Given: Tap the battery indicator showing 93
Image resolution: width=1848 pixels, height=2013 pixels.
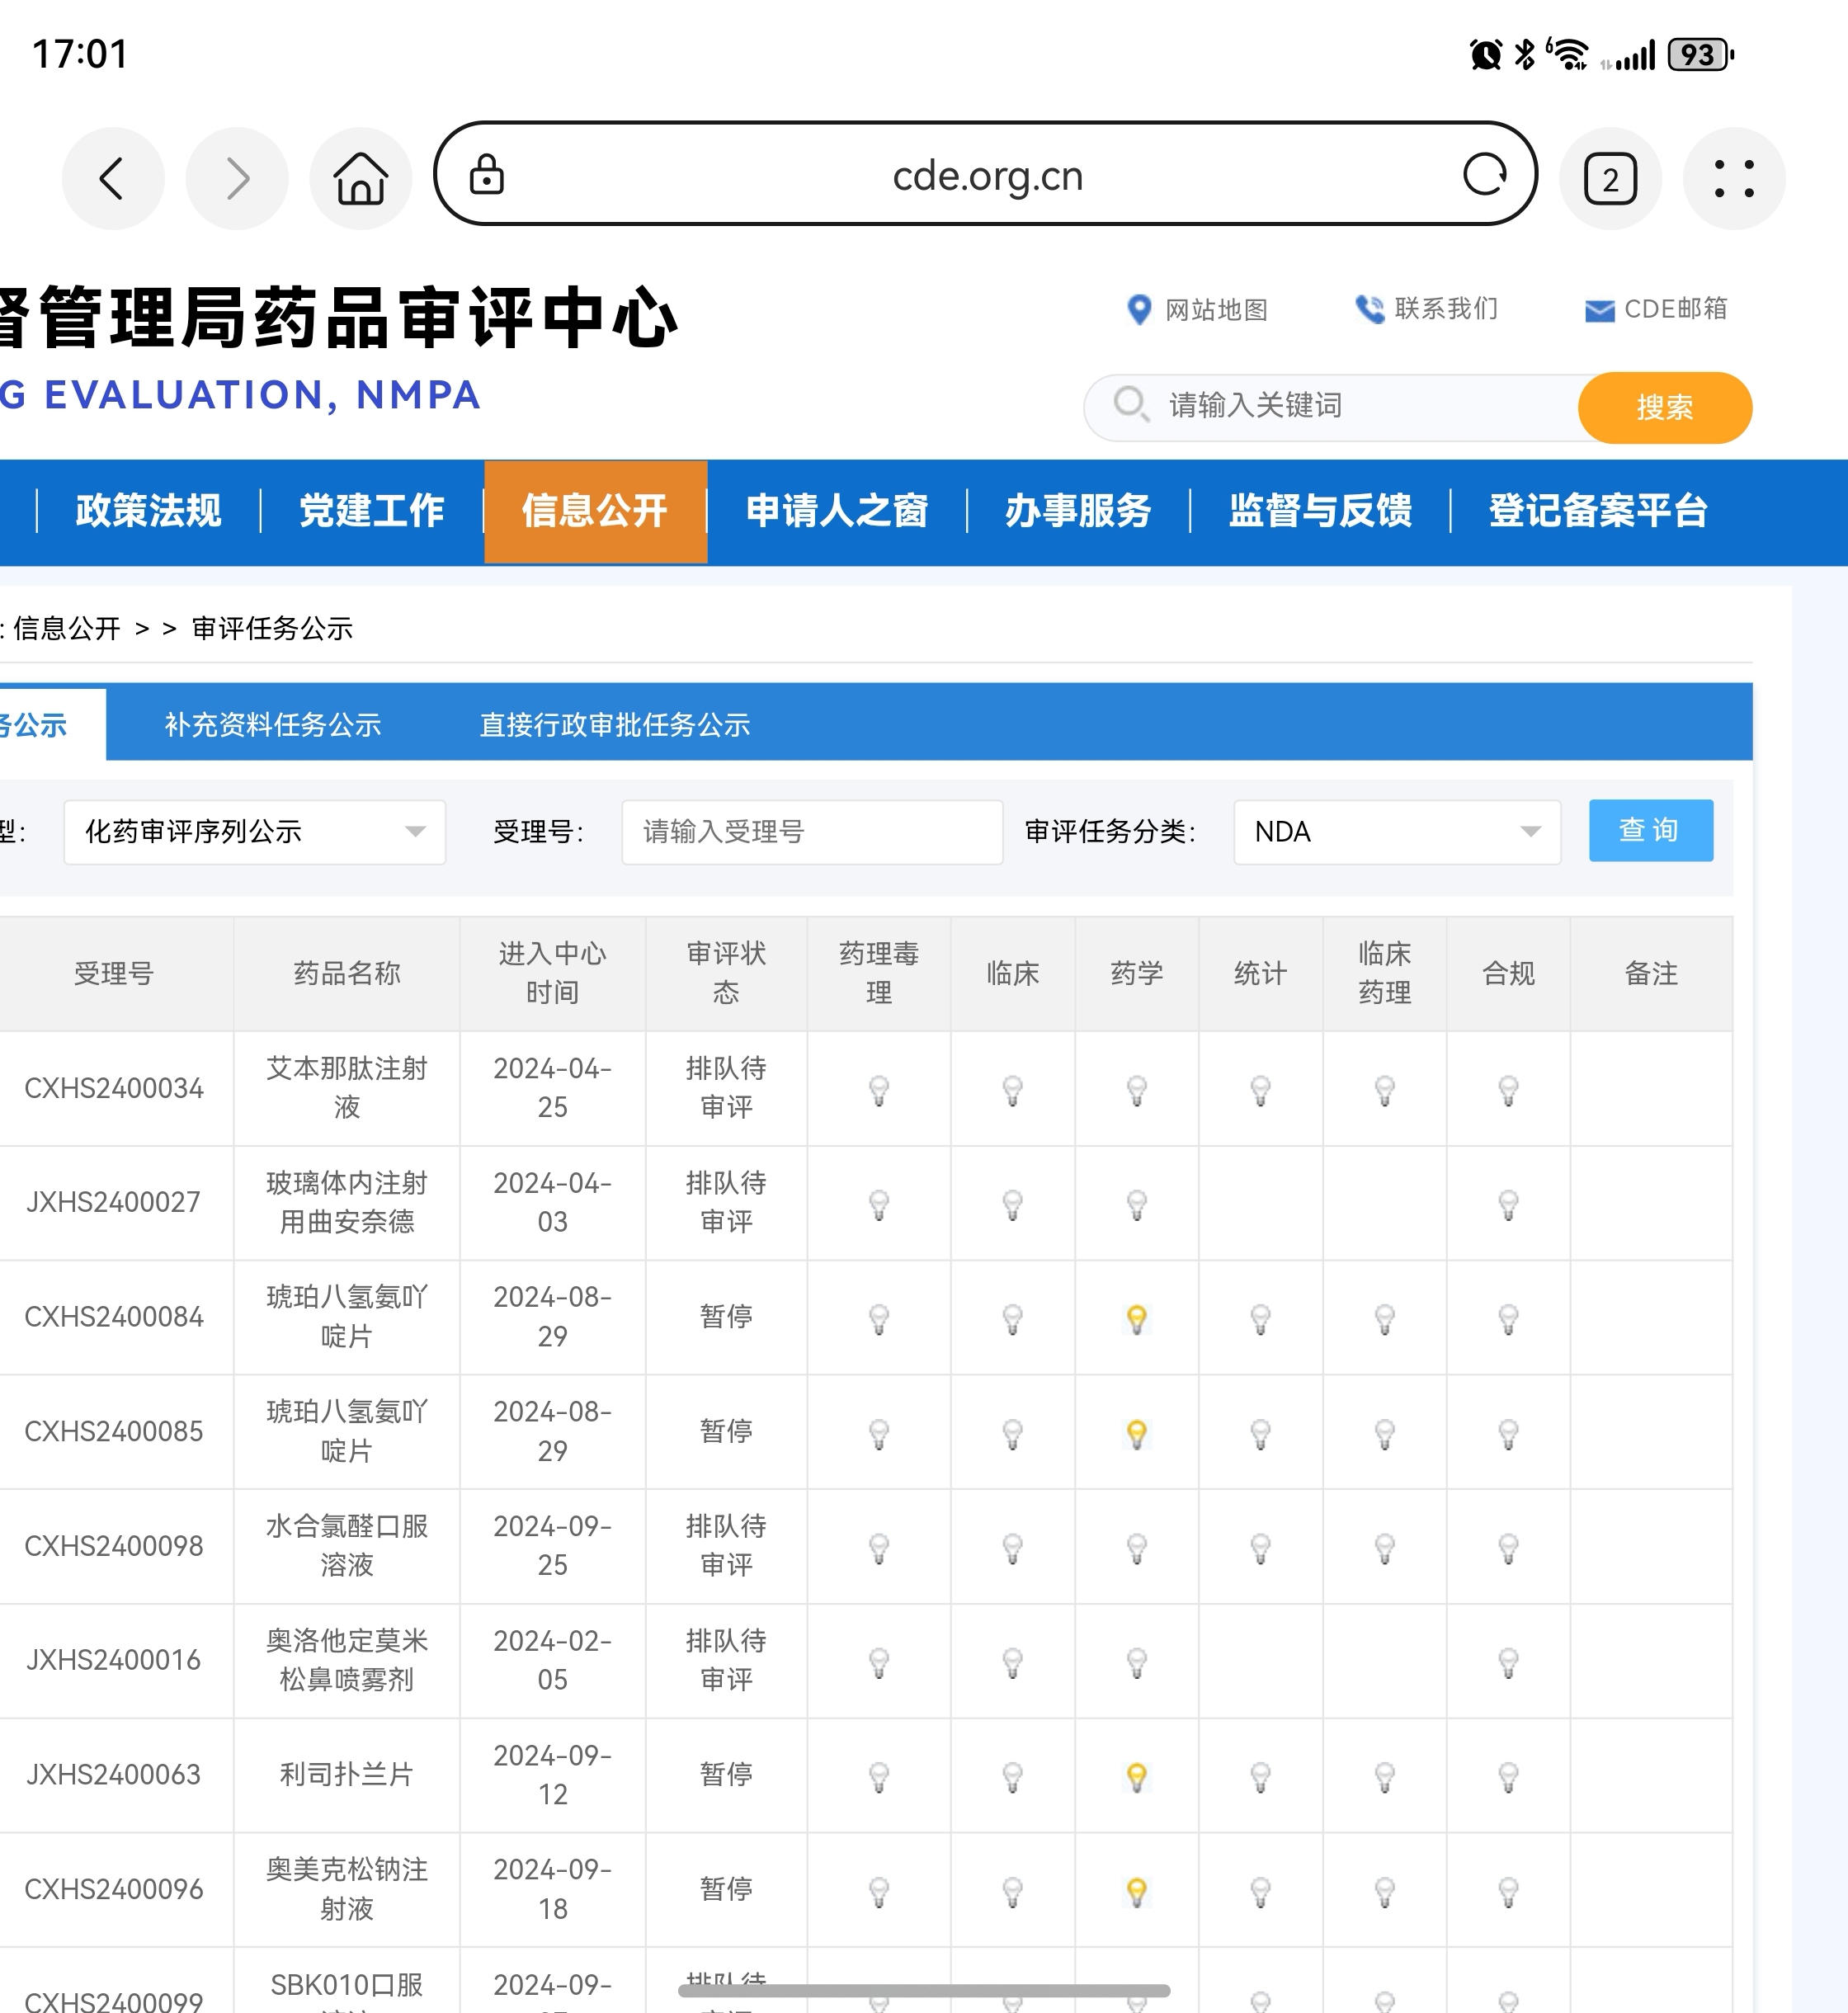Looking at the screenshot, I should [1700, 54].
